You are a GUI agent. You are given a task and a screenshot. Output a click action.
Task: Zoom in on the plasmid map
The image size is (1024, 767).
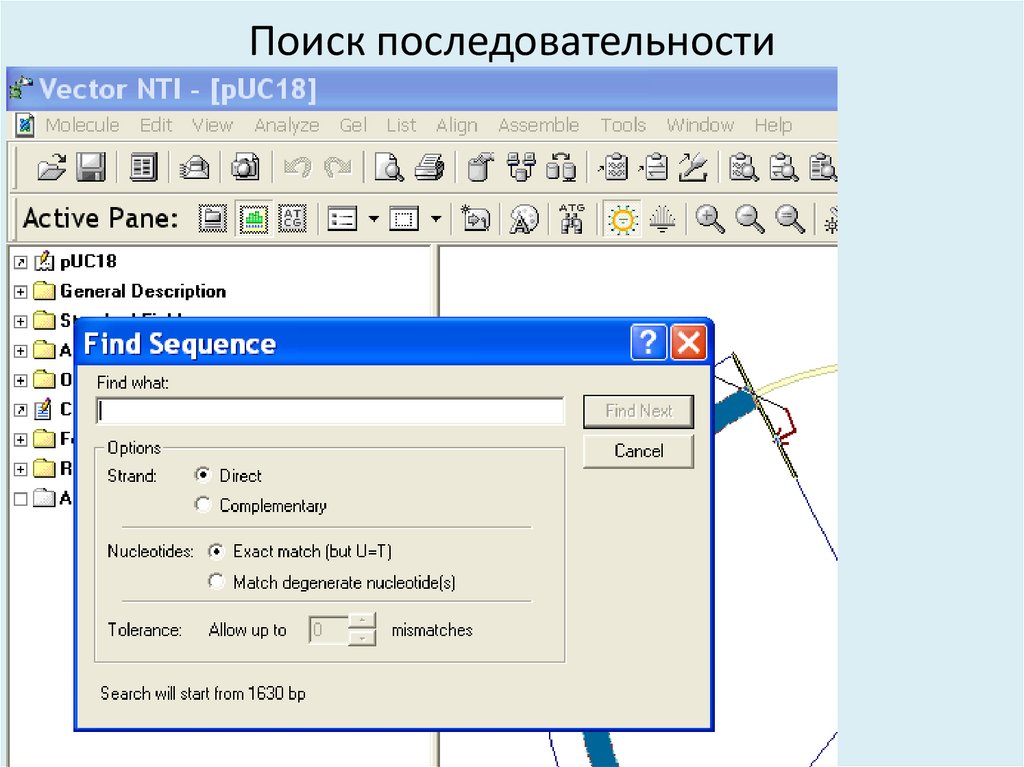[x=710, y=218]
